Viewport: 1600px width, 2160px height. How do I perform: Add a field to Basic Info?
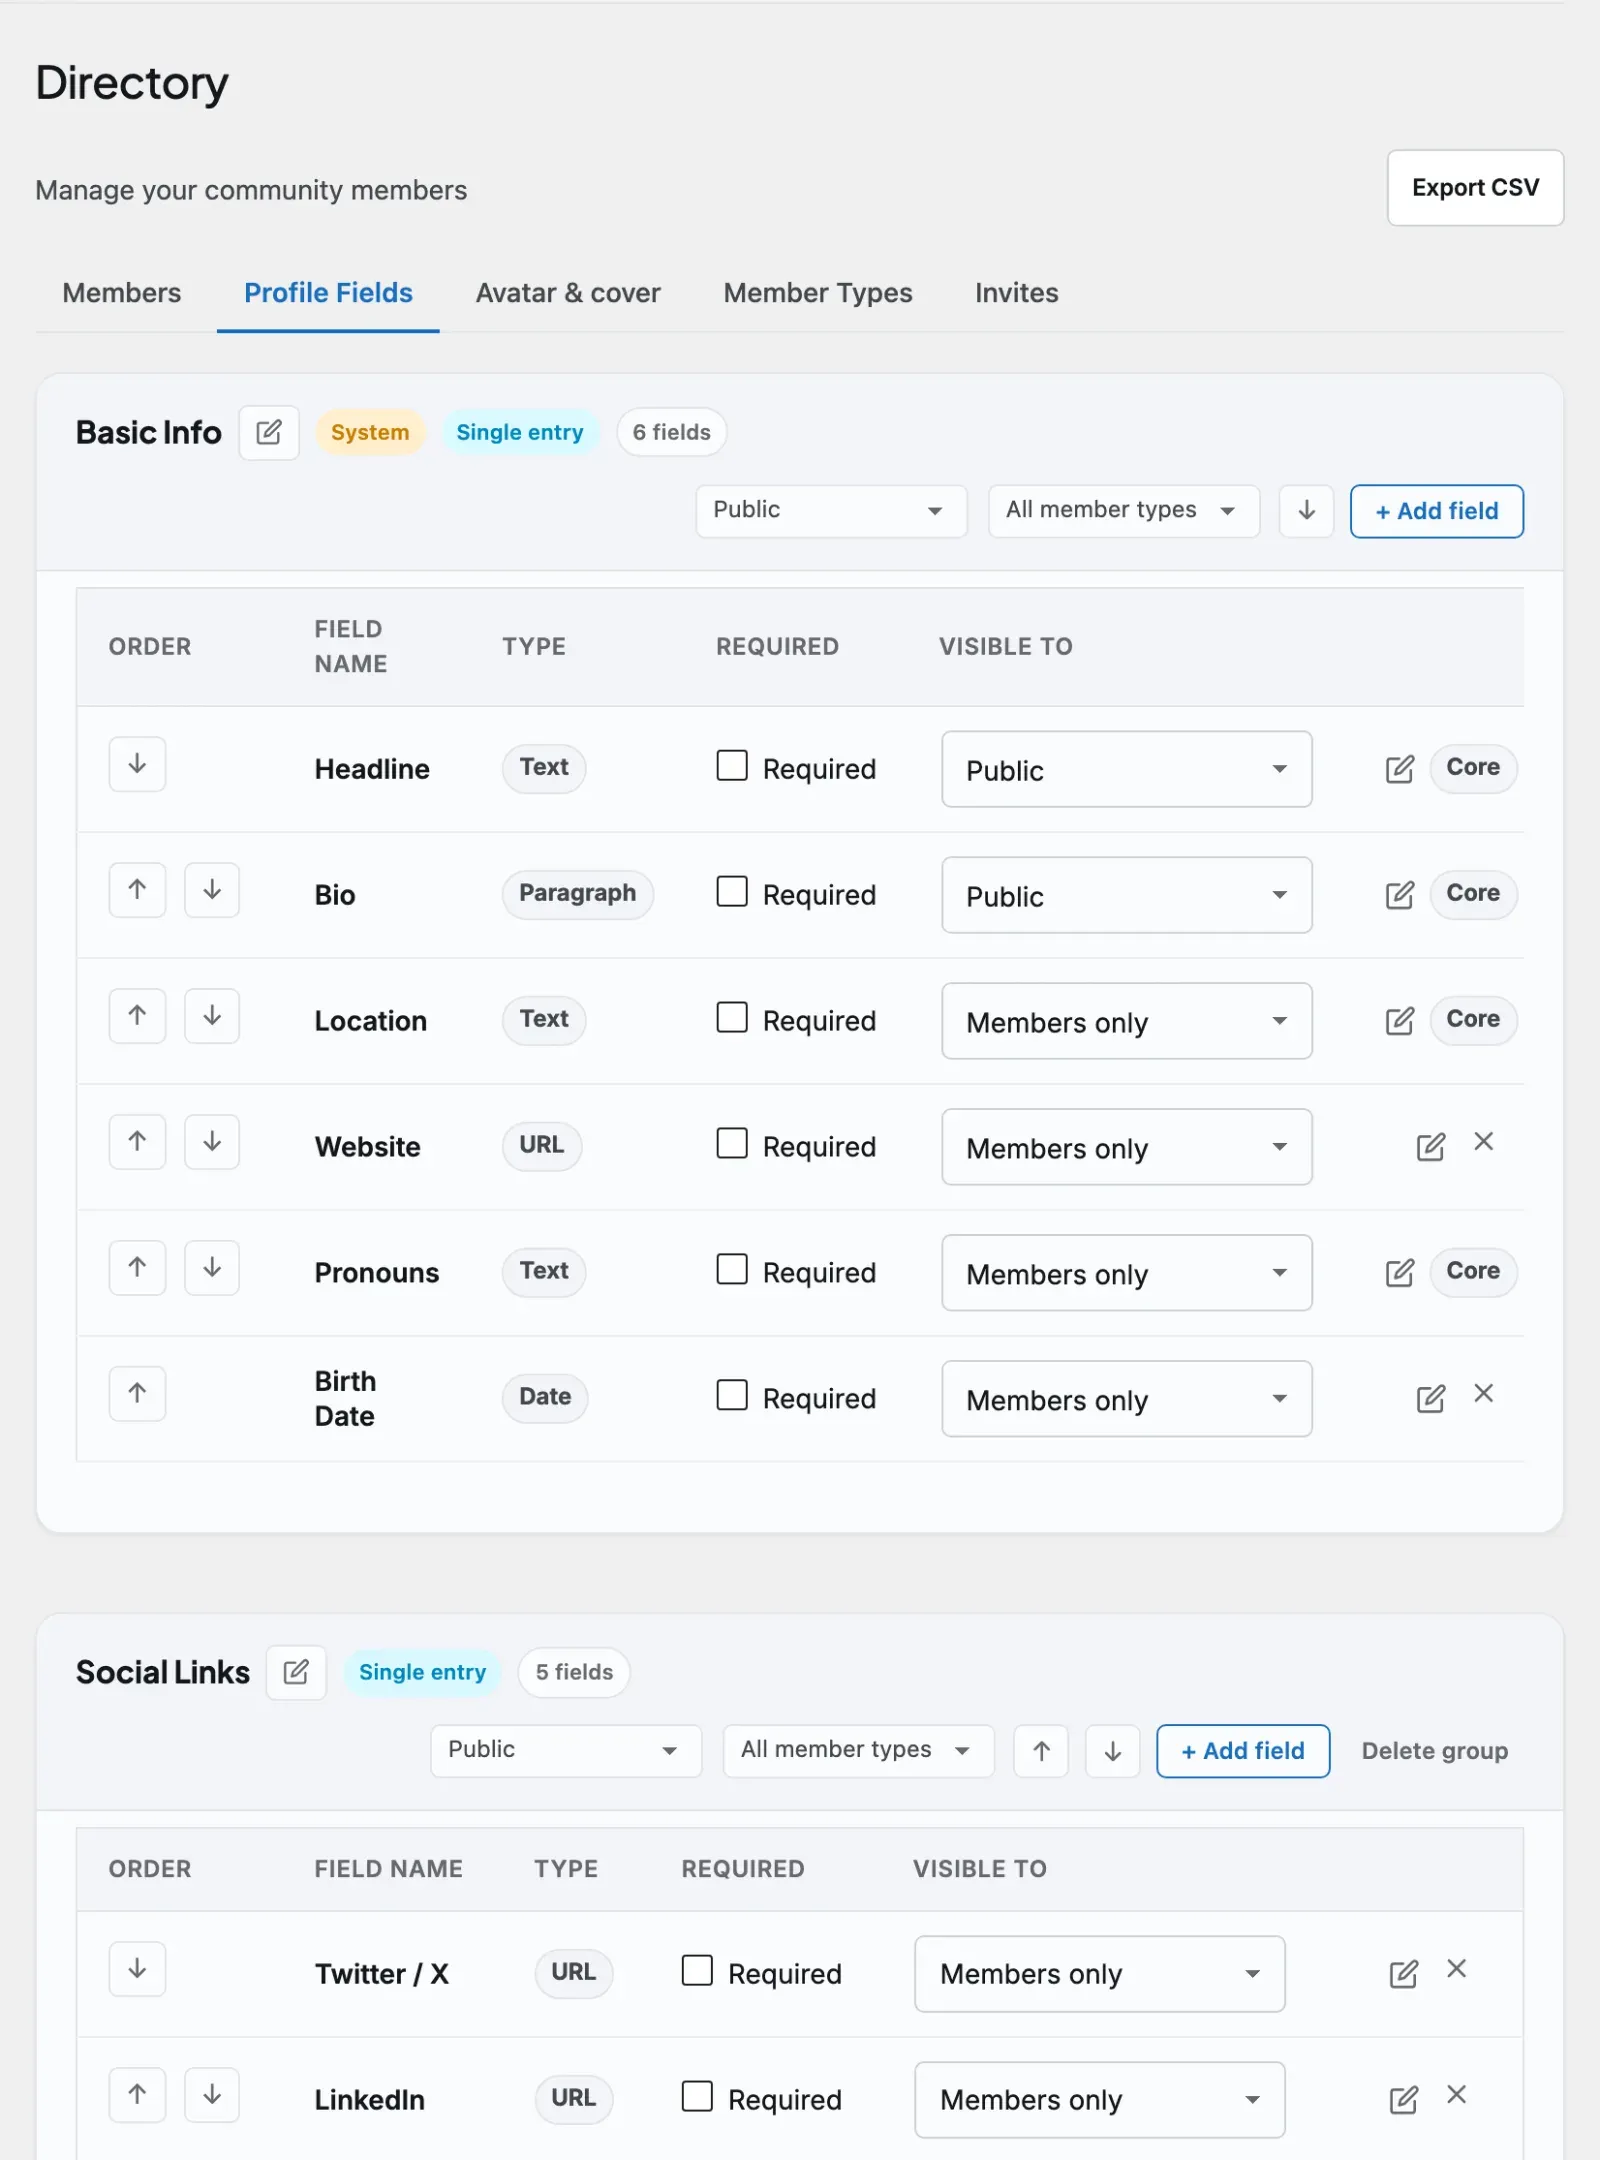1437,511
